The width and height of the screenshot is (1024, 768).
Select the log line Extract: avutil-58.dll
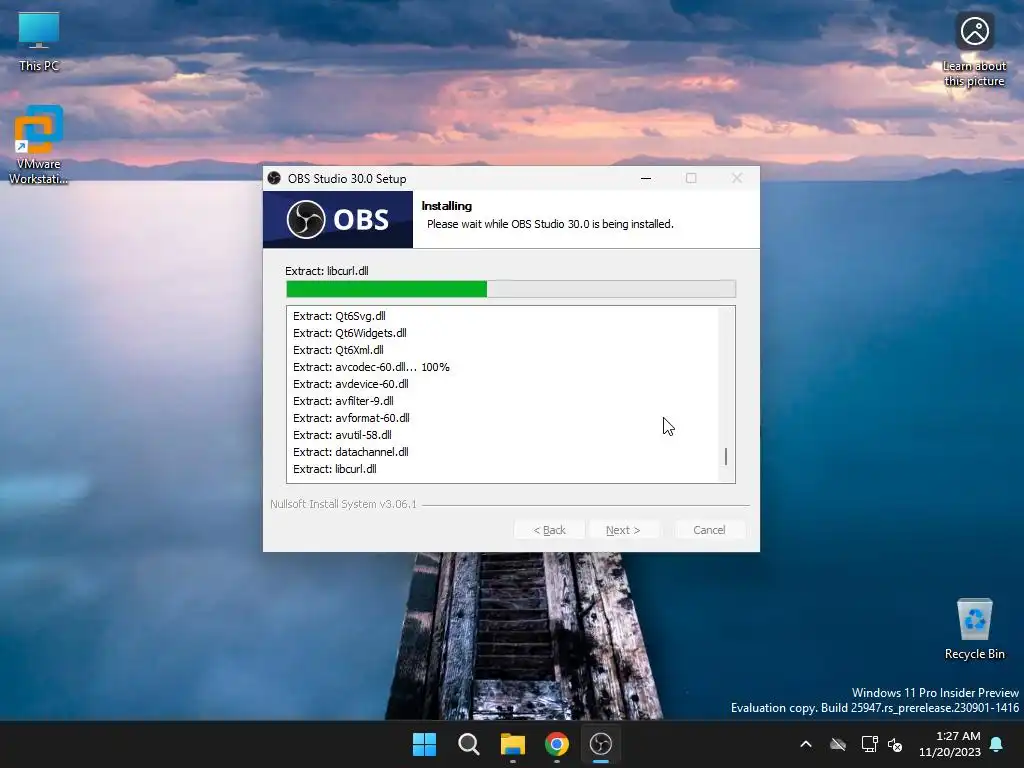(342, 435)
